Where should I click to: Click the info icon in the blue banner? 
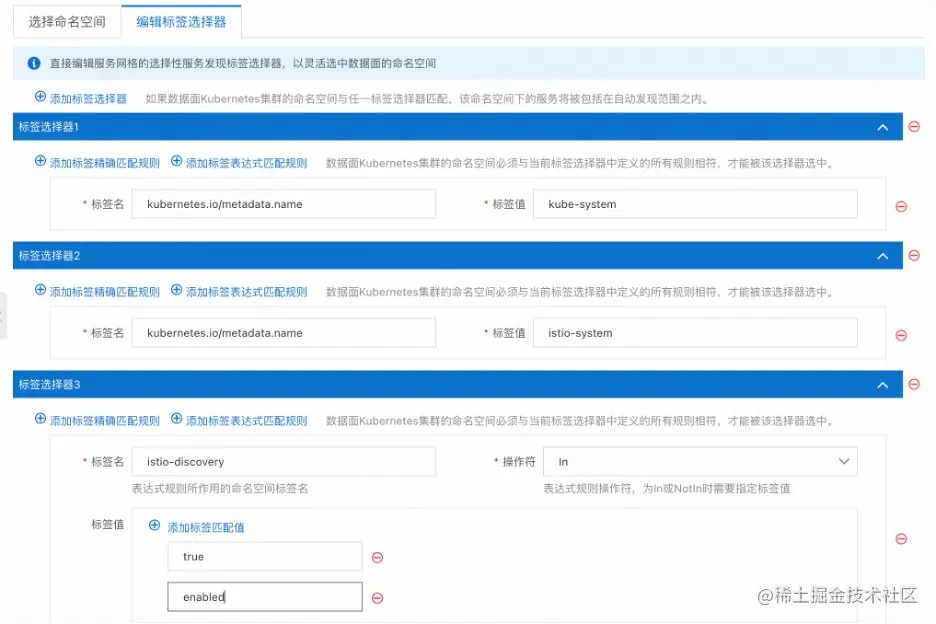click(34, 63)
